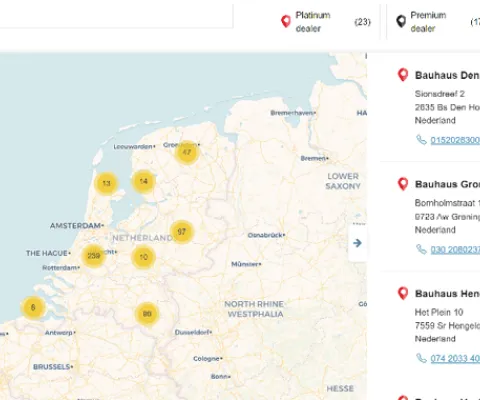Collapse the dealer list with arrow button

(357, 243)
